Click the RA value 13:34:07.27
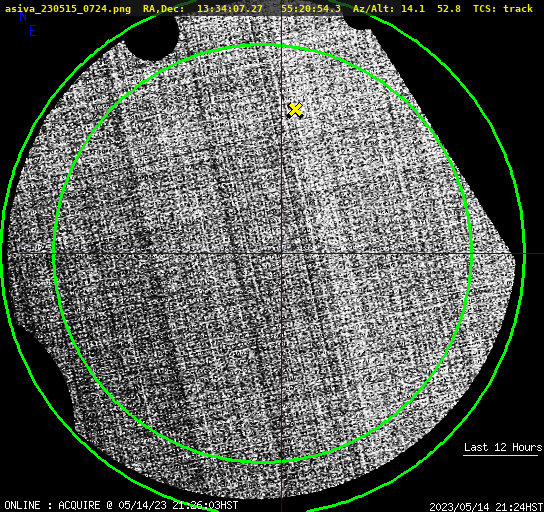The width and height of the screenshot is (544, 512). 229,9
